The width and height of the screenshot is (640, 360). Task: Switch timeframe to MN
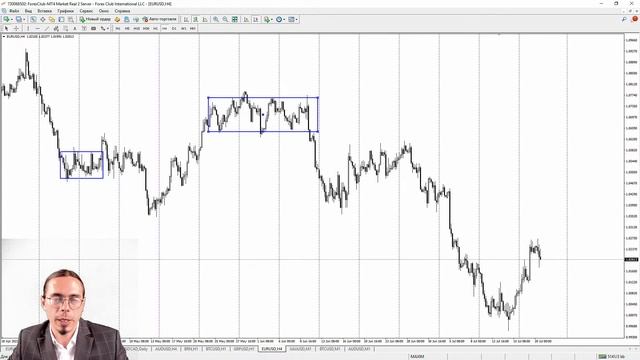point(193,29)
